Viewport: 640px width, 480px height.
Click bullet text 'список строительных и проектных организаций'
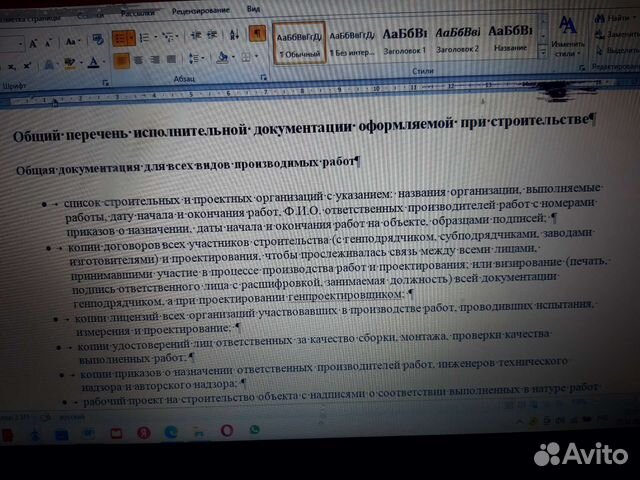(193, 199)
